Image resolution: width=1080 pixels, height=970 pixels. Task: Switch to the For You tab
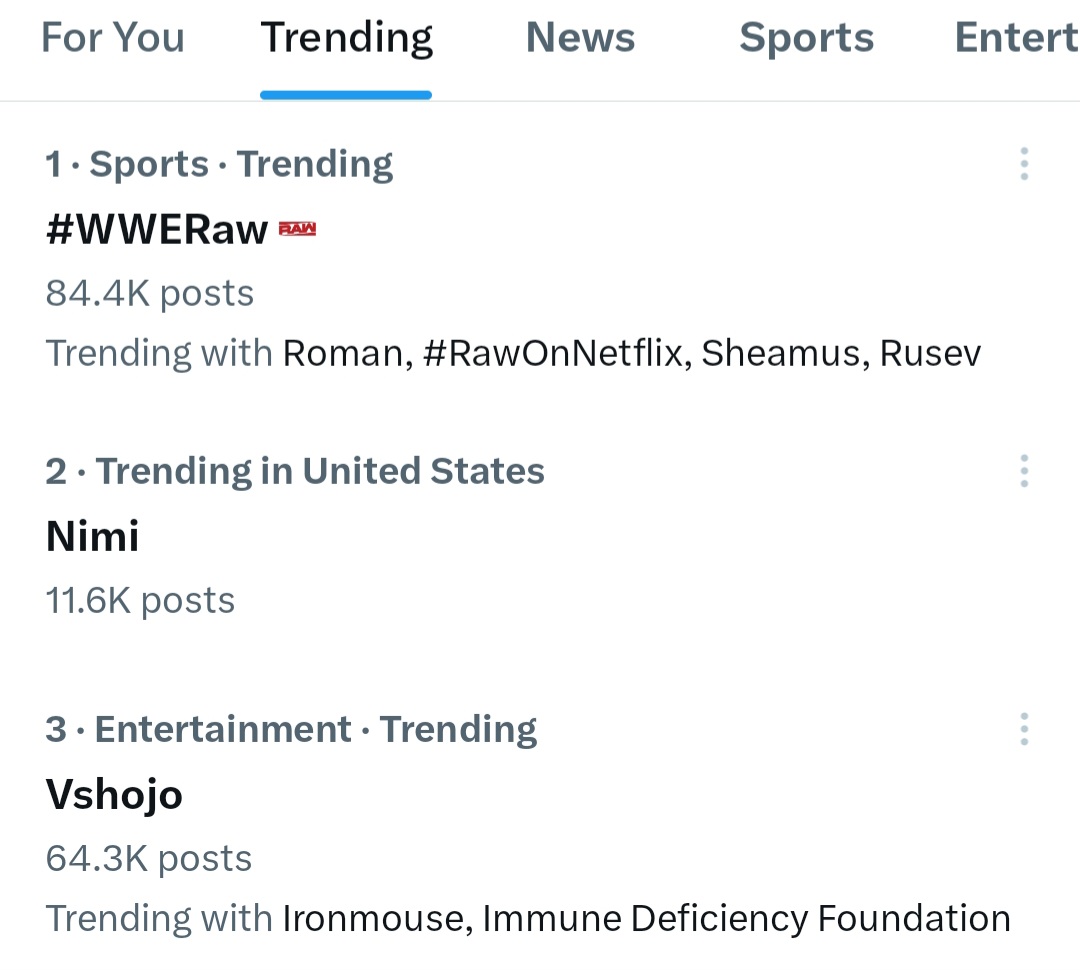[113, 37]
